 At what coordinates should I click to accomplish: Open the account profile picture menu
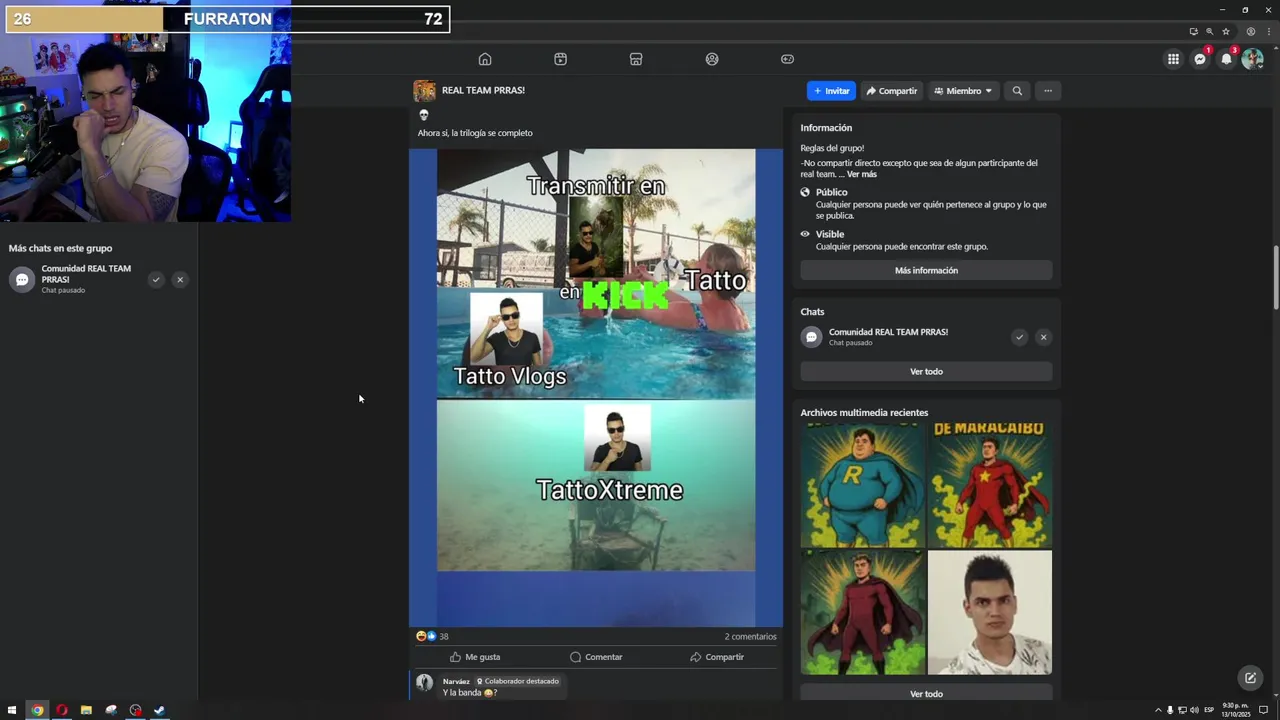tap(1252, 59)
